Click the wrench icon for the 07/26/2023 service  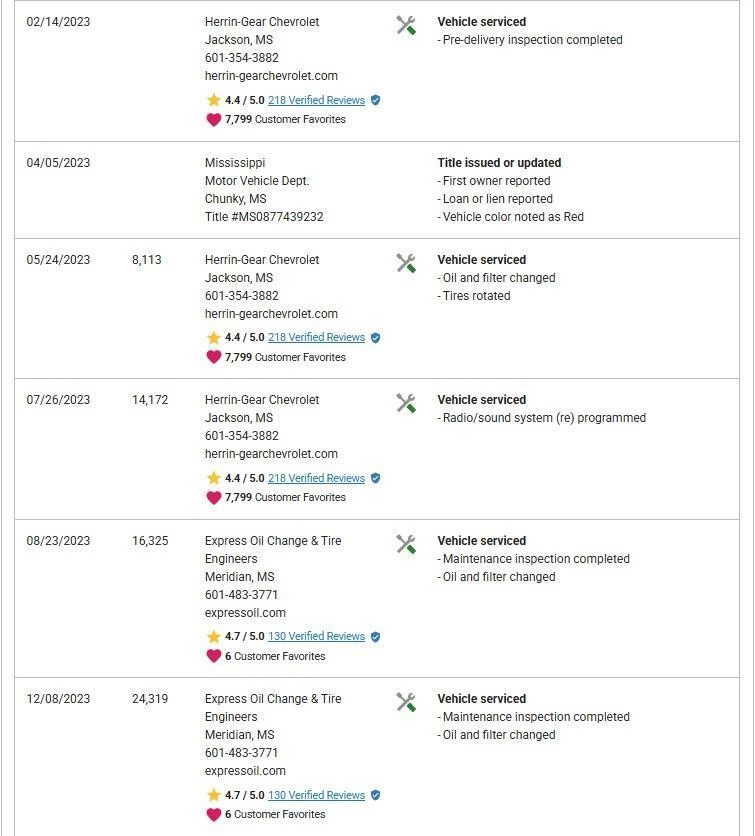[x=406, y=403]
